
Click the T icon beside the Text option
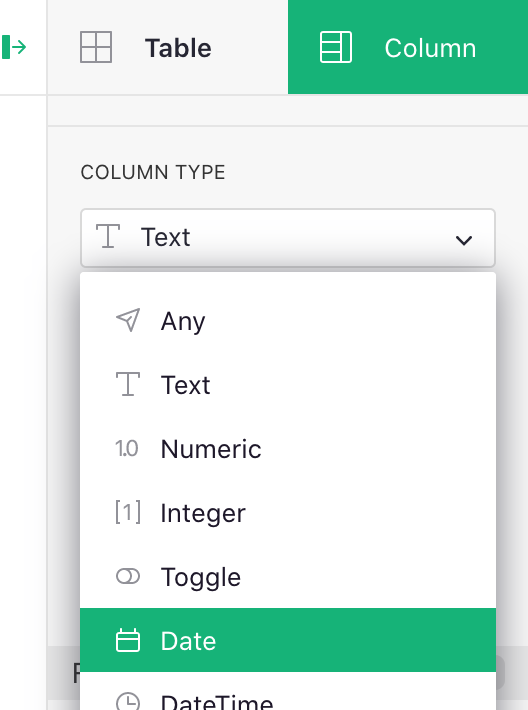click(128, 384)
